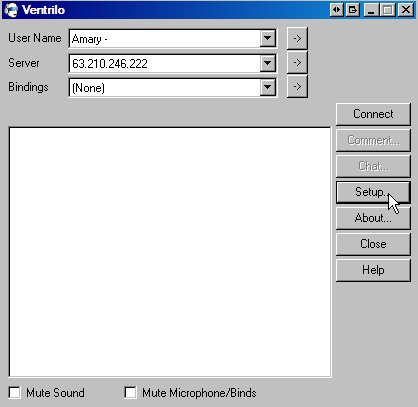The height and width of the screenshot is (407, 418).
Task: Click the compact view icon in title bar
Action: coord(353,10)
